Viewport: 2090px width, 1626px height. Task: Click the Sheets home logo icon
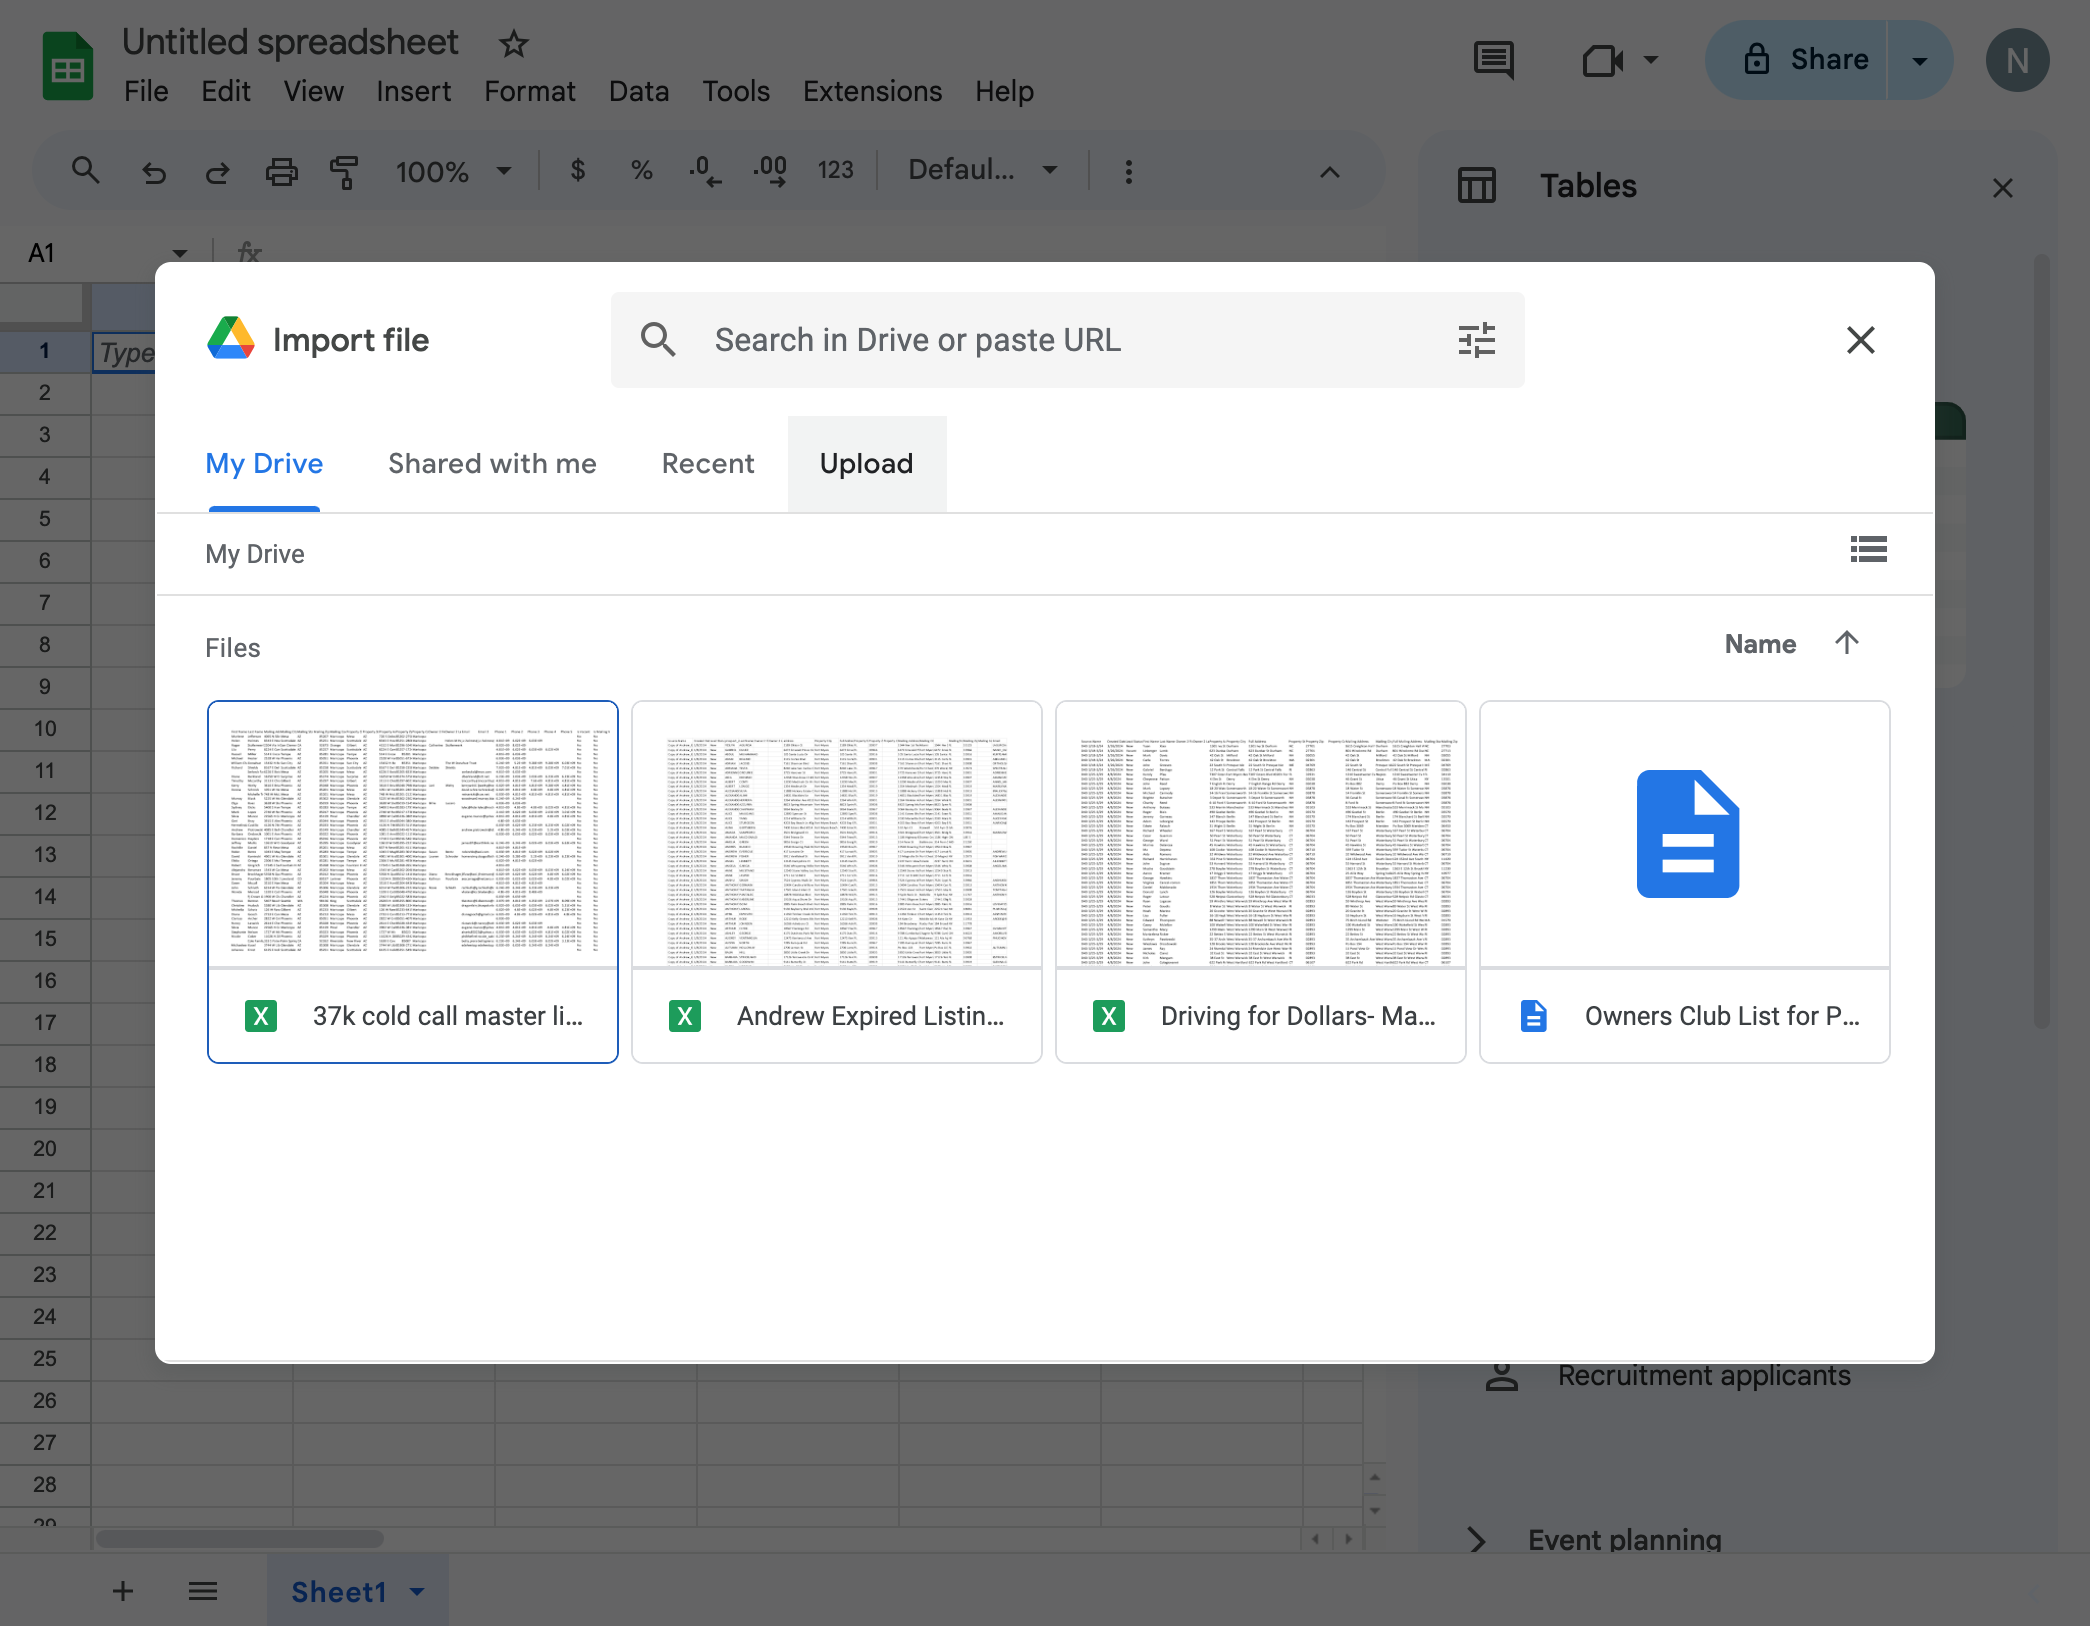(x=68, y=66)
